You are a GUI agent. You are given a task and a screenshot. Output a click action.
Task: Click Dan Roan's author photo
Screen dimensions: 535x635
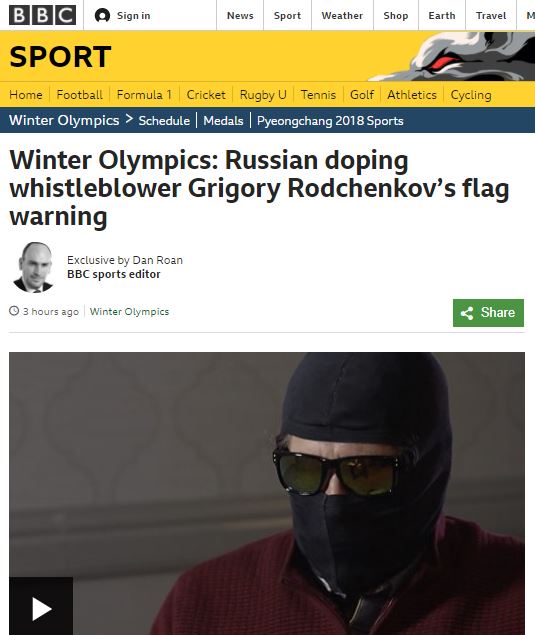[34, 267]
